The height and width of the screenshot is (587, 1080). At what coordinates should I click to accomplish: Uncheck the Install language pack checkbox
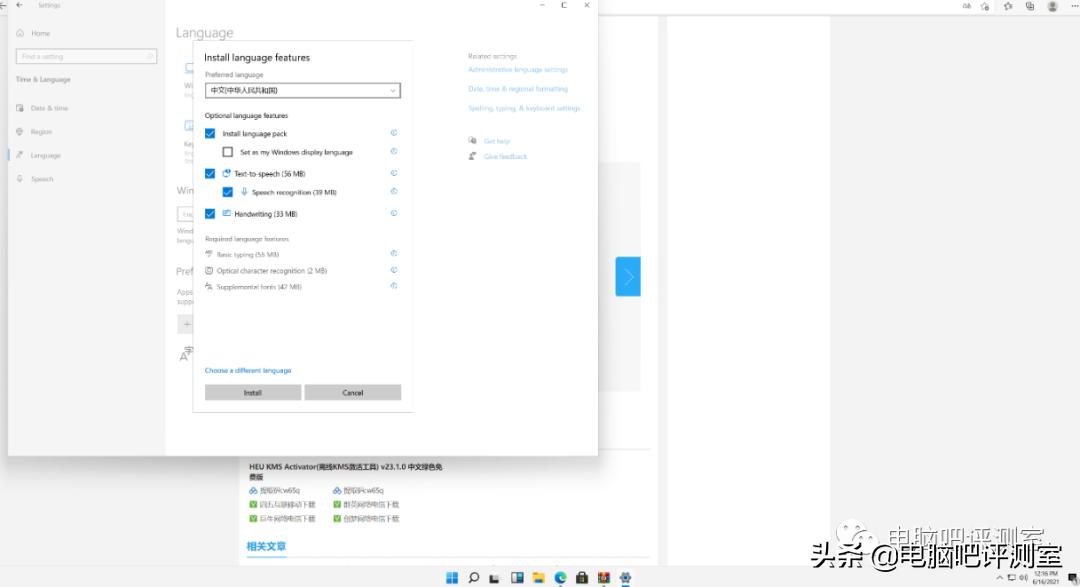point(210,133)
